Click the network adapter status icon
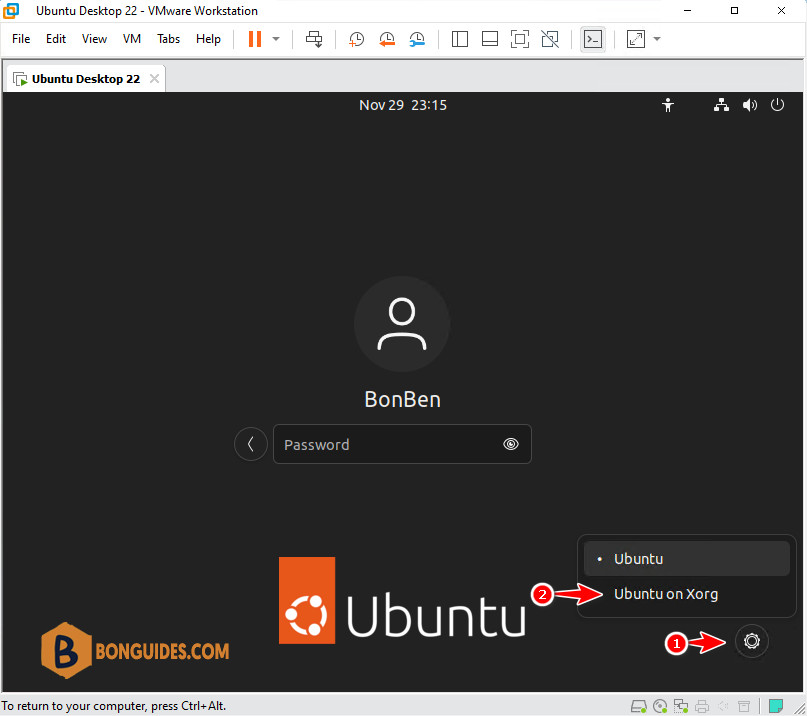The image size is (807, 716). [681, 706]
